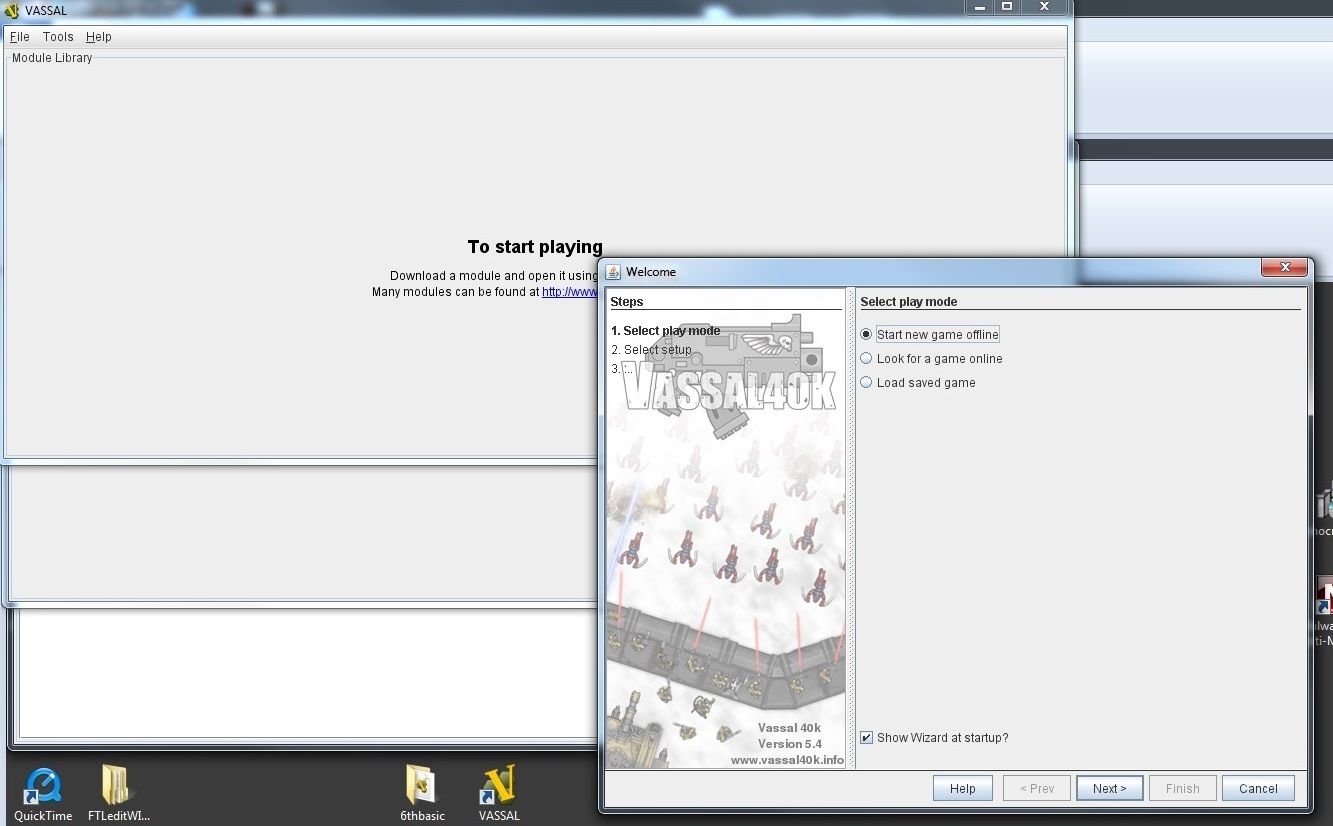
Task: Close the VASSAL main window
Action: point(1044,7)
